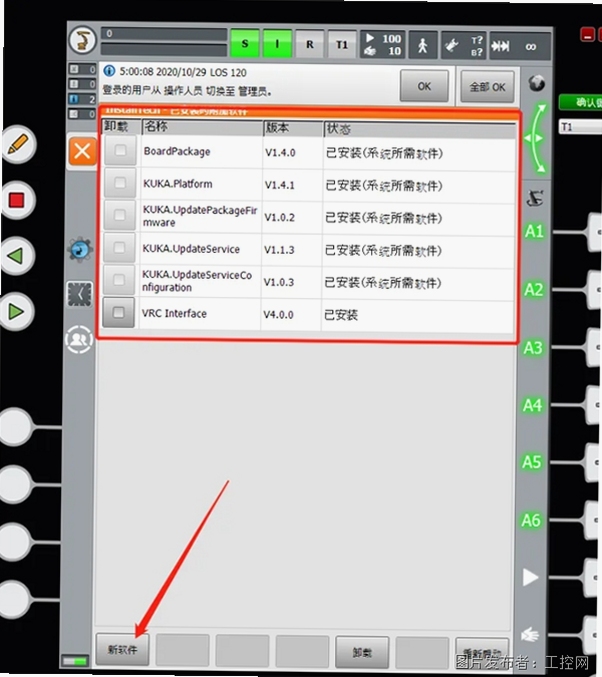Click the drives I status indicator

(x=277, y=43)
